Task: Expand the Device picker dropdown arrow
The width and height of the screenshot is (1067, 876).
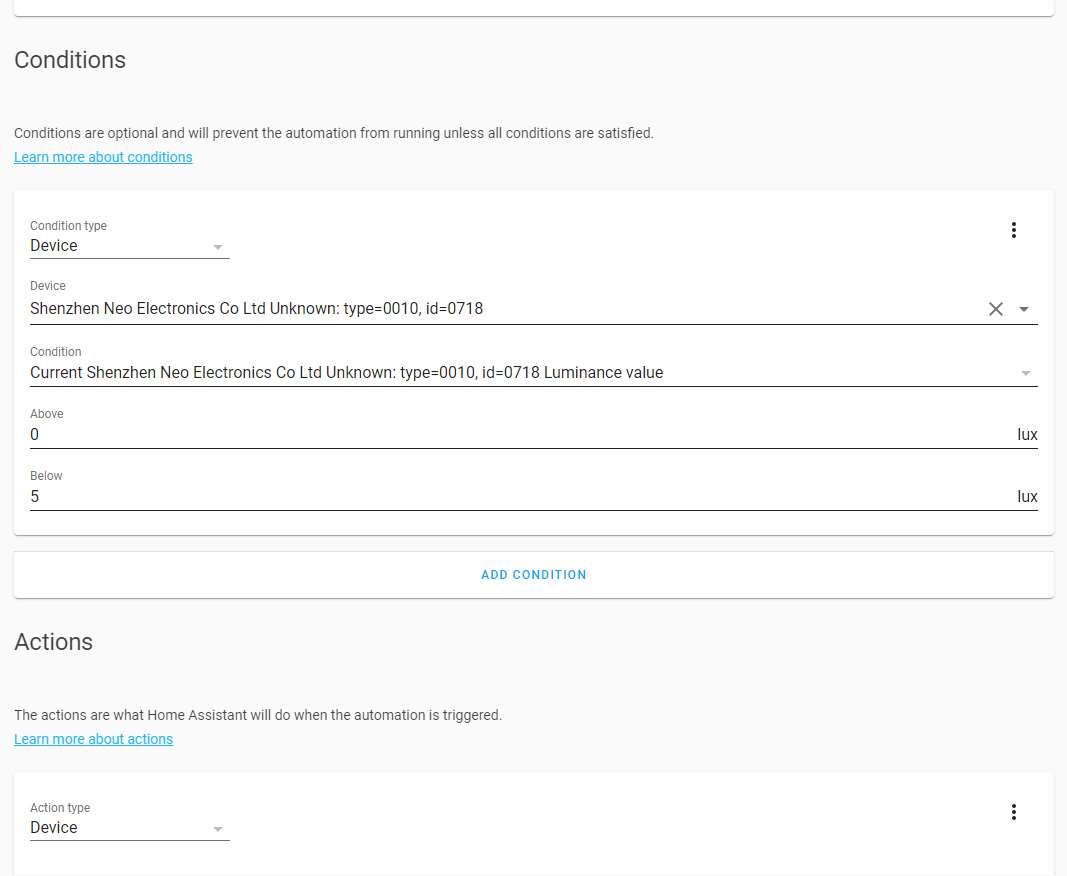Action: pyautogui.click(x=1024, y=309)
